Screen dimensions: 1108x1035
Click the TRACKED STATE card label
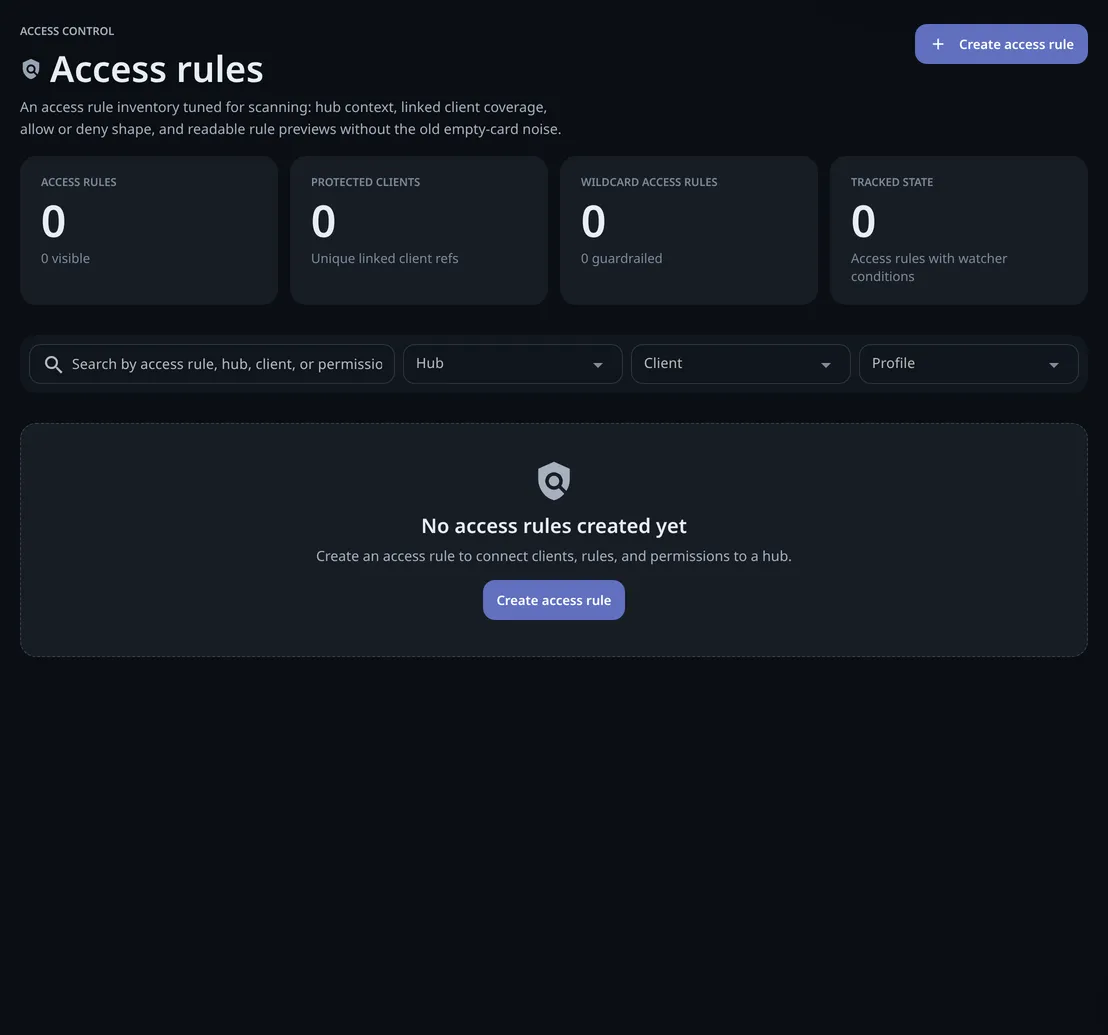click(x=892, y=182)
